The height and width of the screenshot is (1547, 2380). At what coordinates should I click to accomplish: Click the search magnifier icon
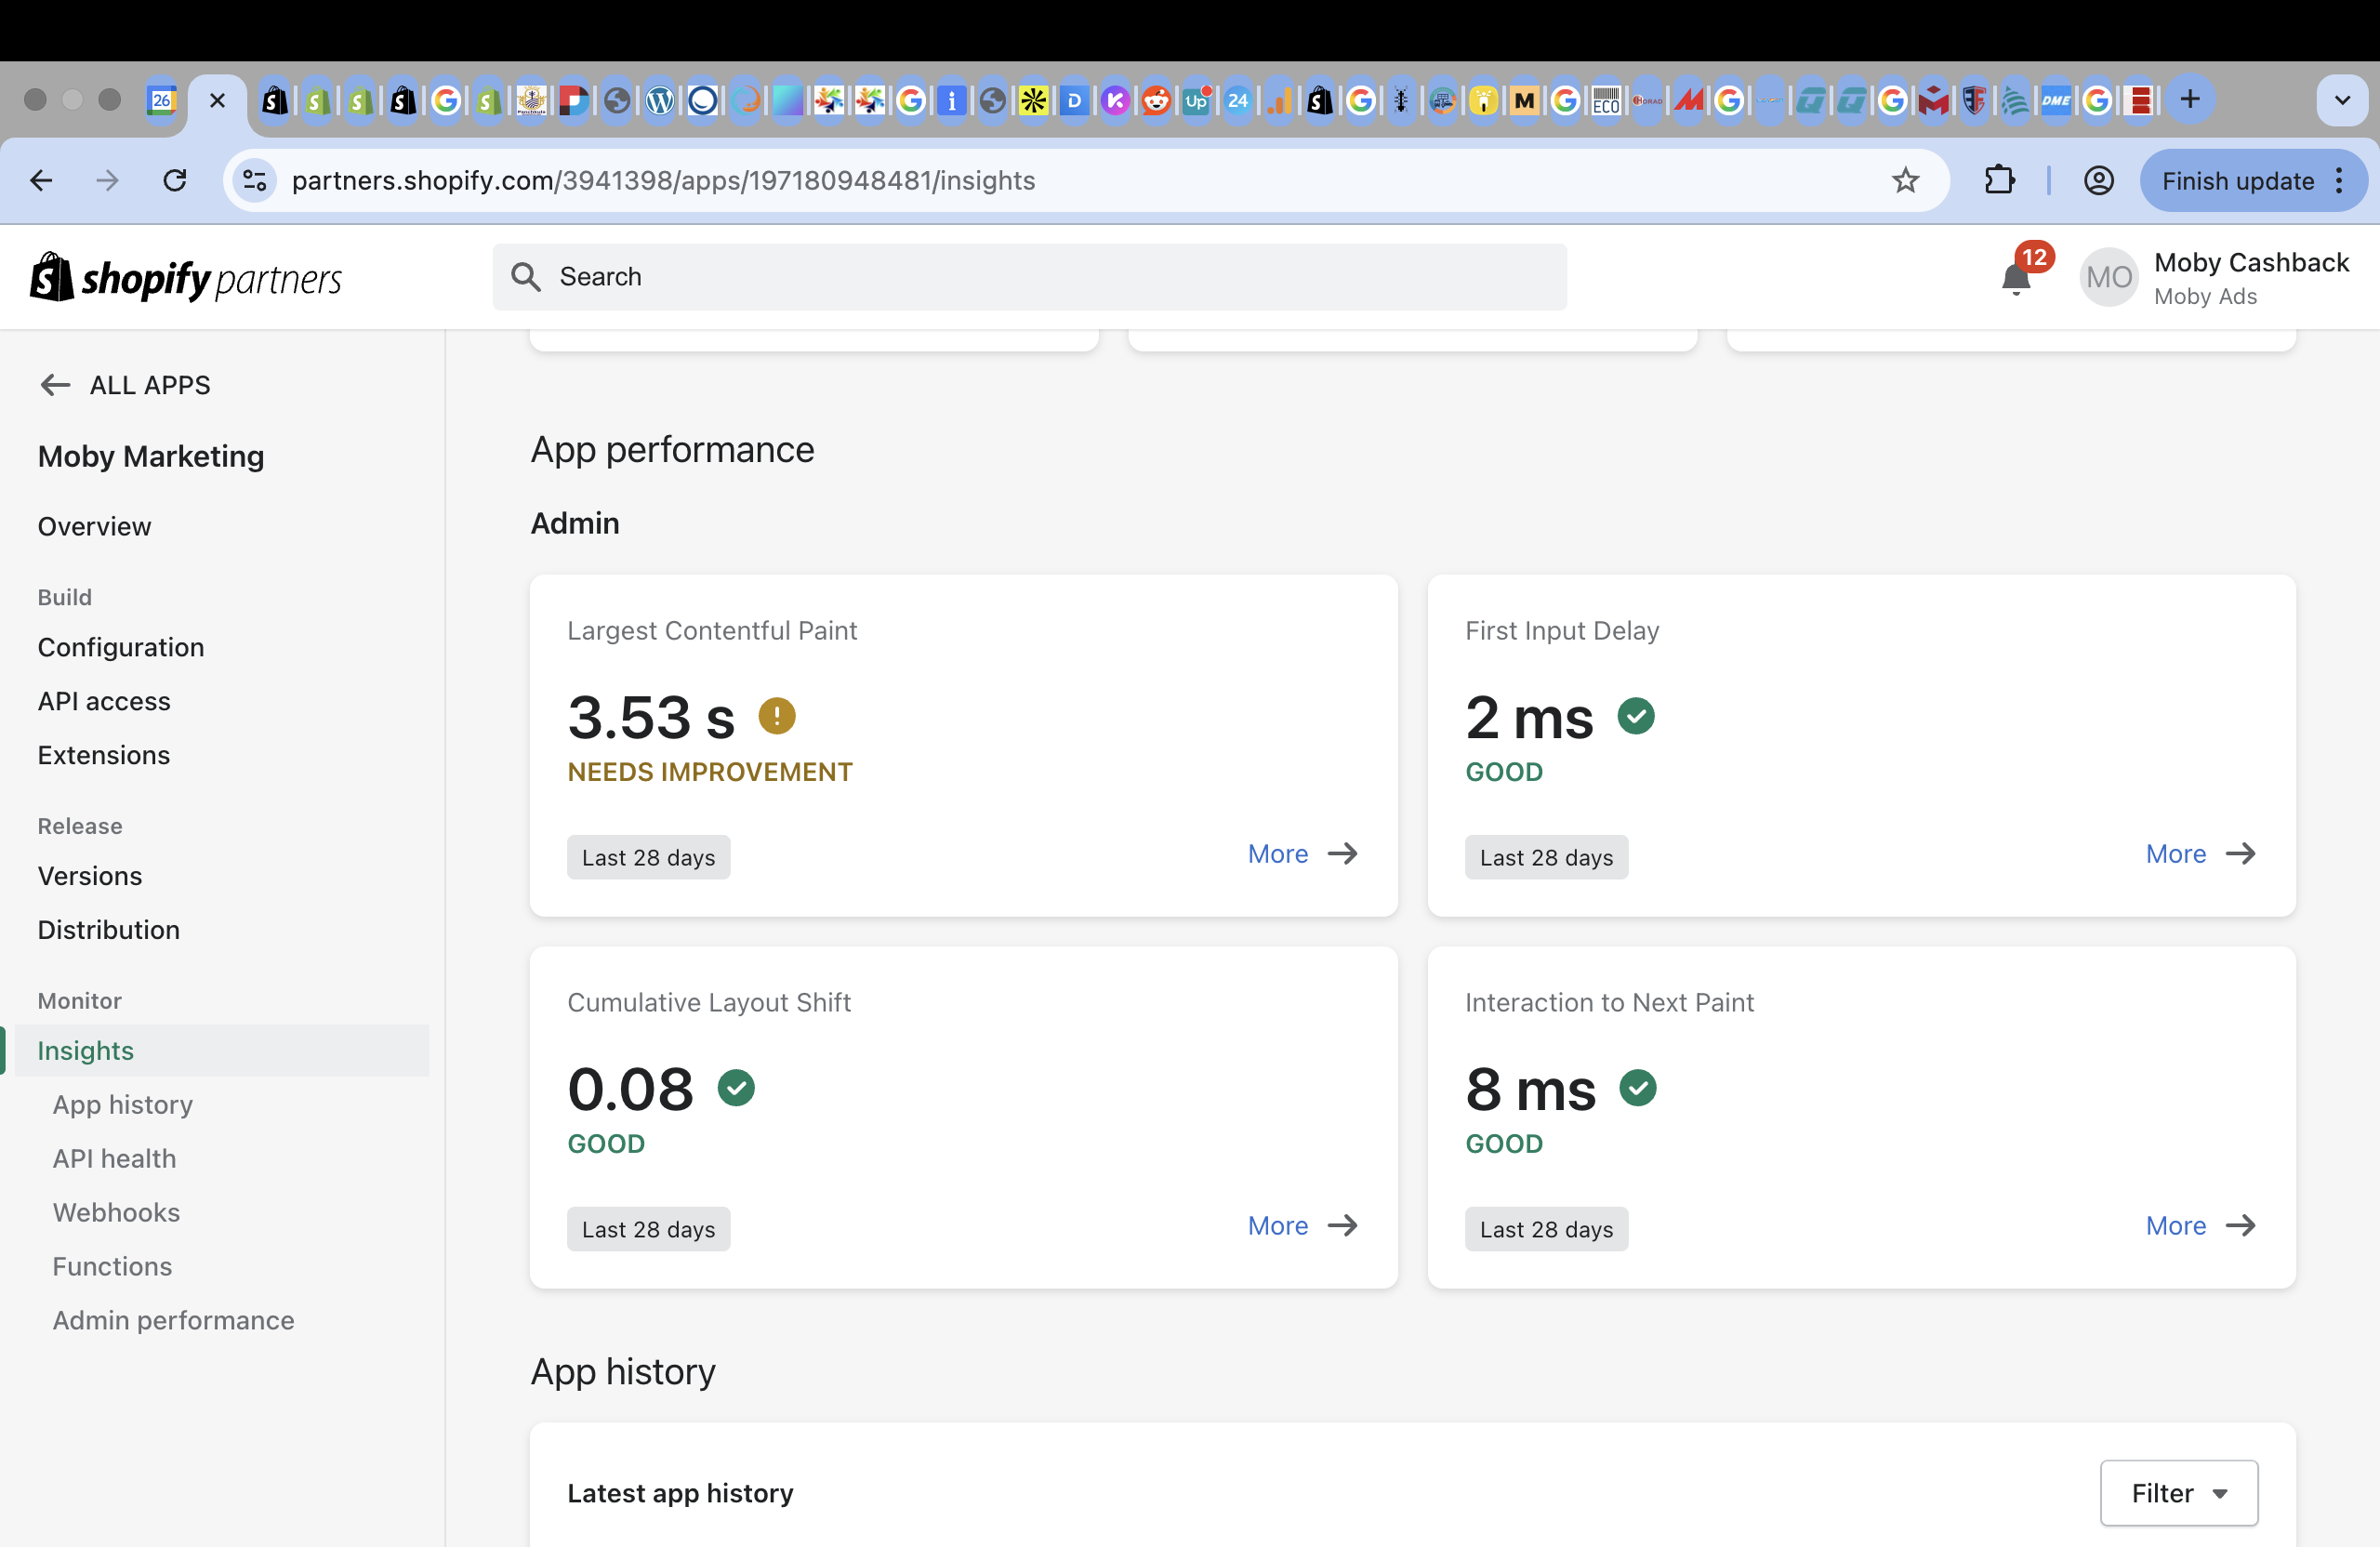(x=526, y=277)
